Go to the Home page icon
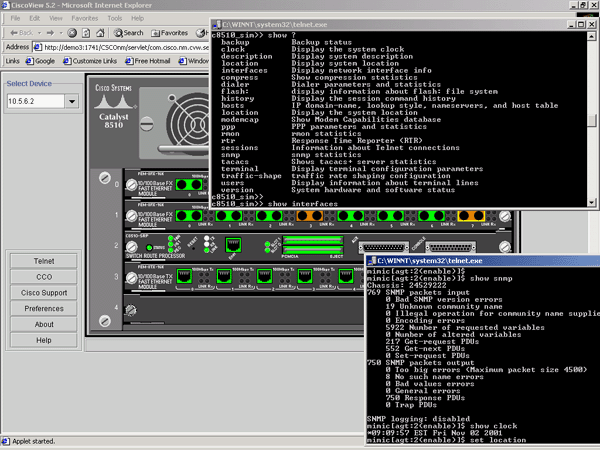The image size is (600, 450). coord(100,33)
